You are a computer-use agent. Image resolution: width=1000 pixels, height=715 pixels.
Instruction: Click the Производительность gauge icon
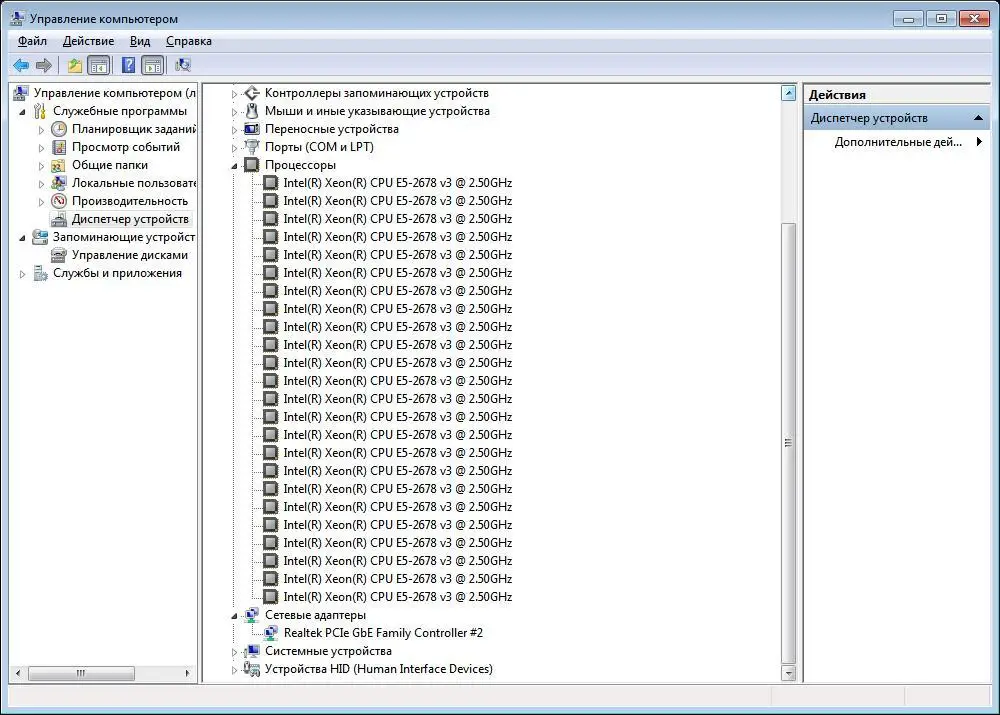pyautogui.click(x=59, y=201)
